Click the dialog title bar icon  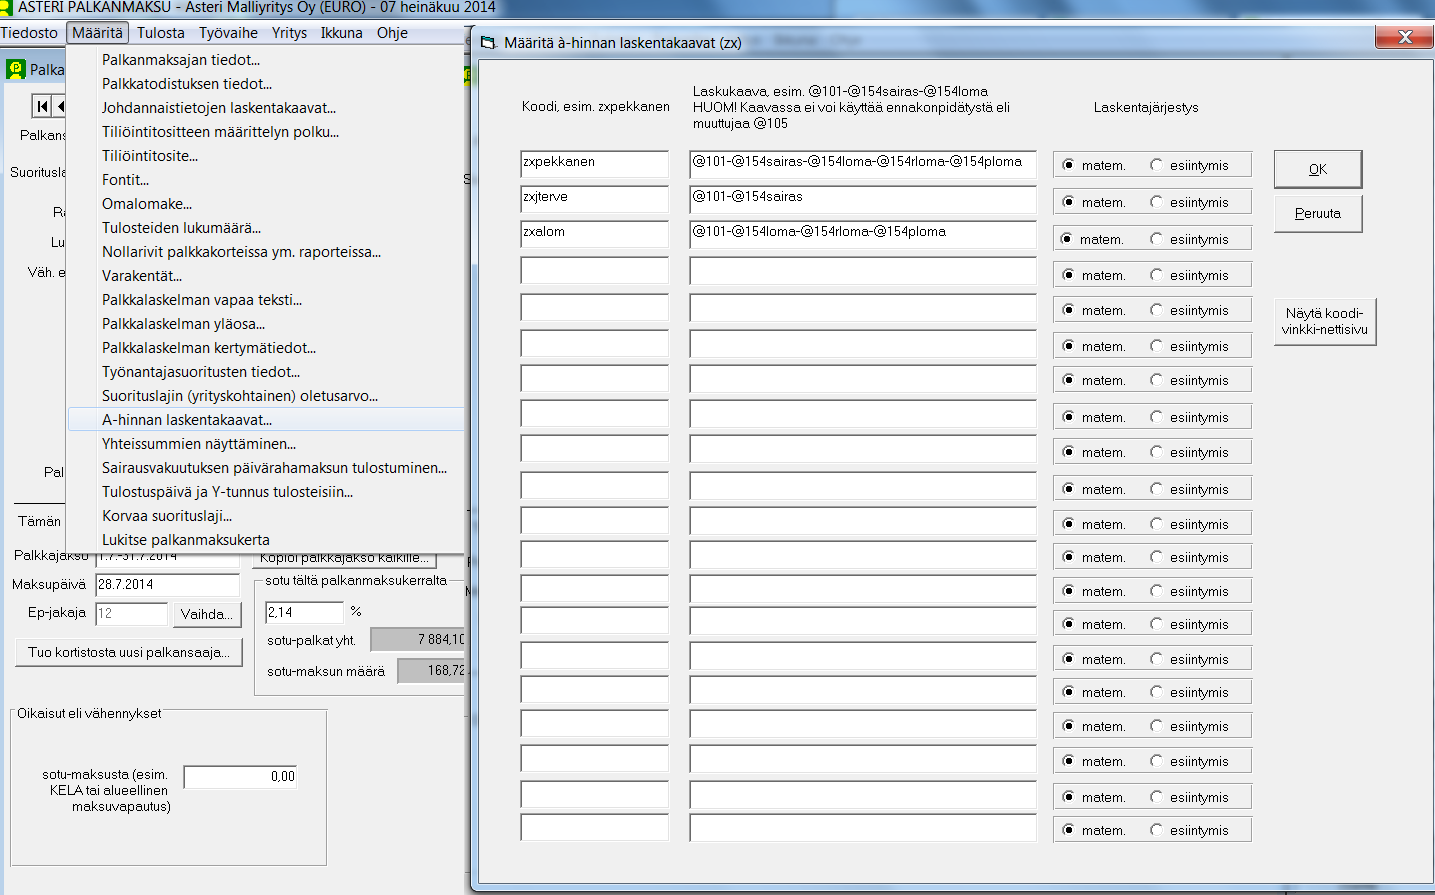pyautogui.click(x=488, y=43)
